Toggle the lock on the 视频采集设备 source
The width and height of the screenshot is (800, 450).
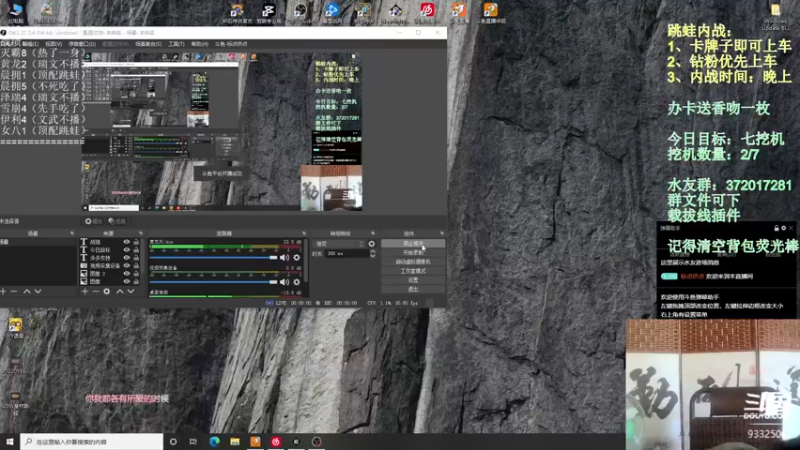pos(136,266)
